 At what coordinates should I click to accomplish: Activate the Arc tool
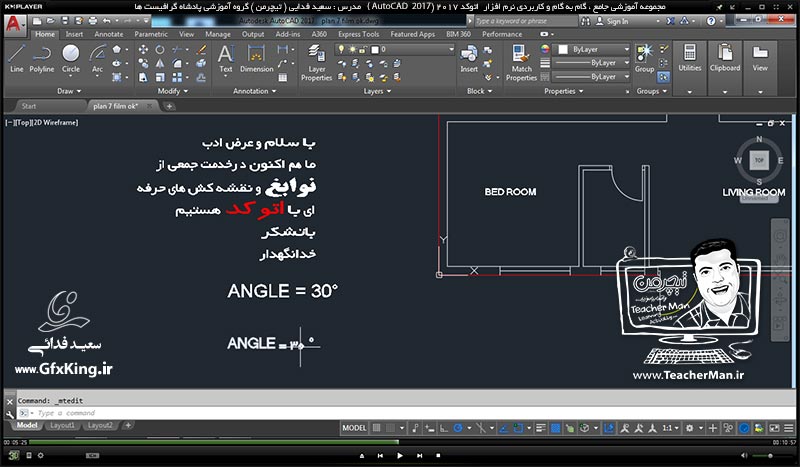(97, 59)
